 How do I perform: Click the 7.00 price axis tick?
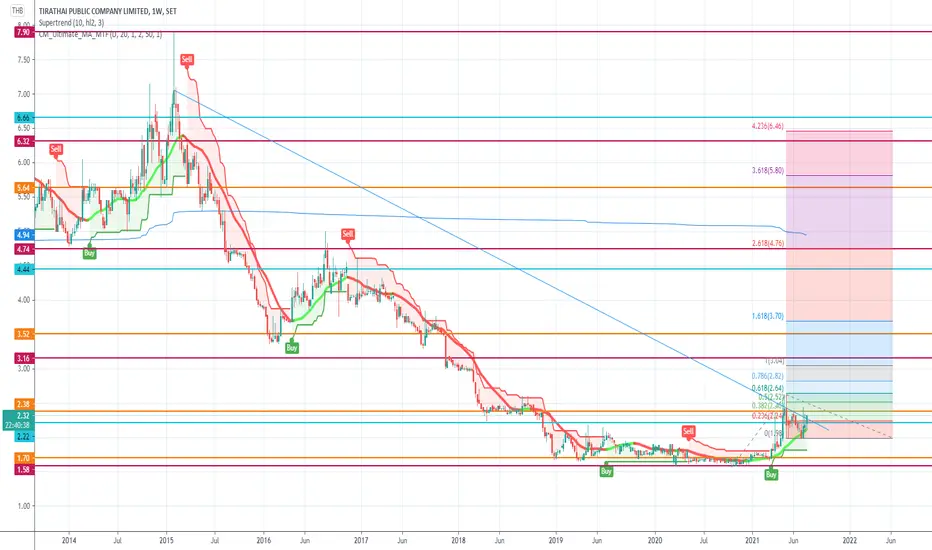24,95
